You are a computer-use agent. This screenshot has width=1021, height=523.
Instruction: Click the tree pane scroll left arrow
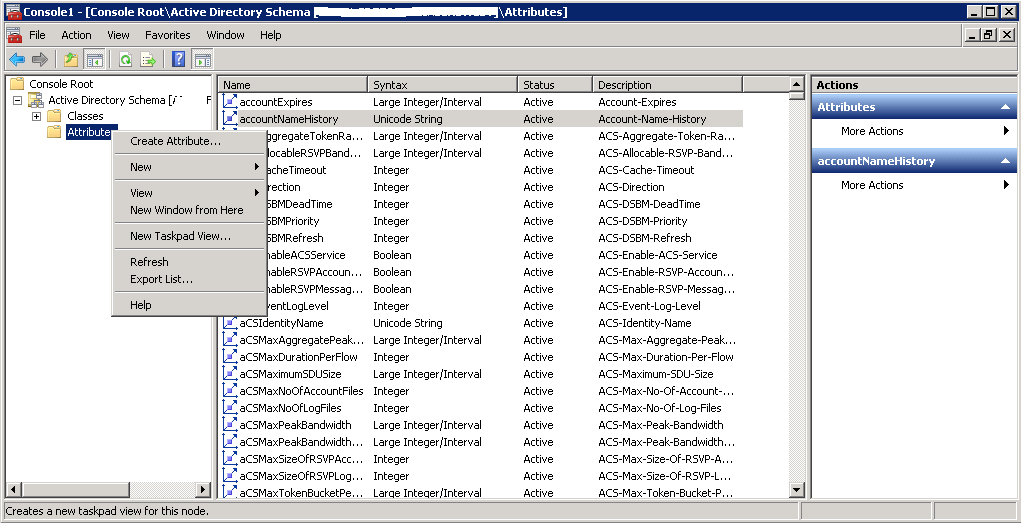13,490
